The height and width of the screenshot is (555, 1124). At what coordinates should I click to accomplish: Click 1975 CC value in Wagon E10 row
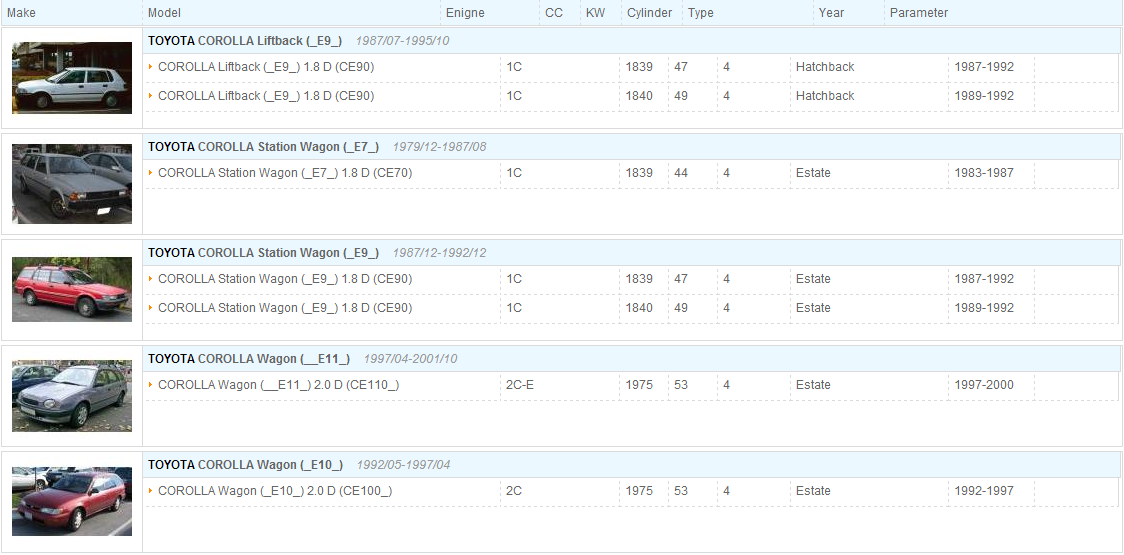click(639, 491)
